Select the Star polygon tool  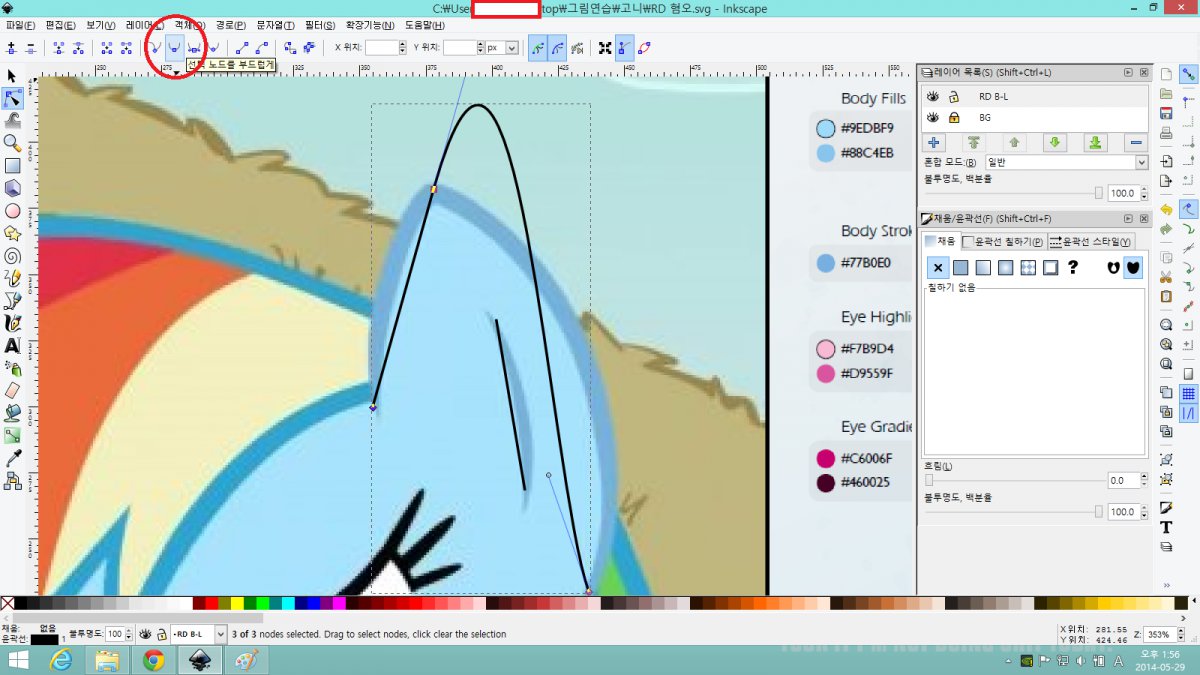point(13,233)
